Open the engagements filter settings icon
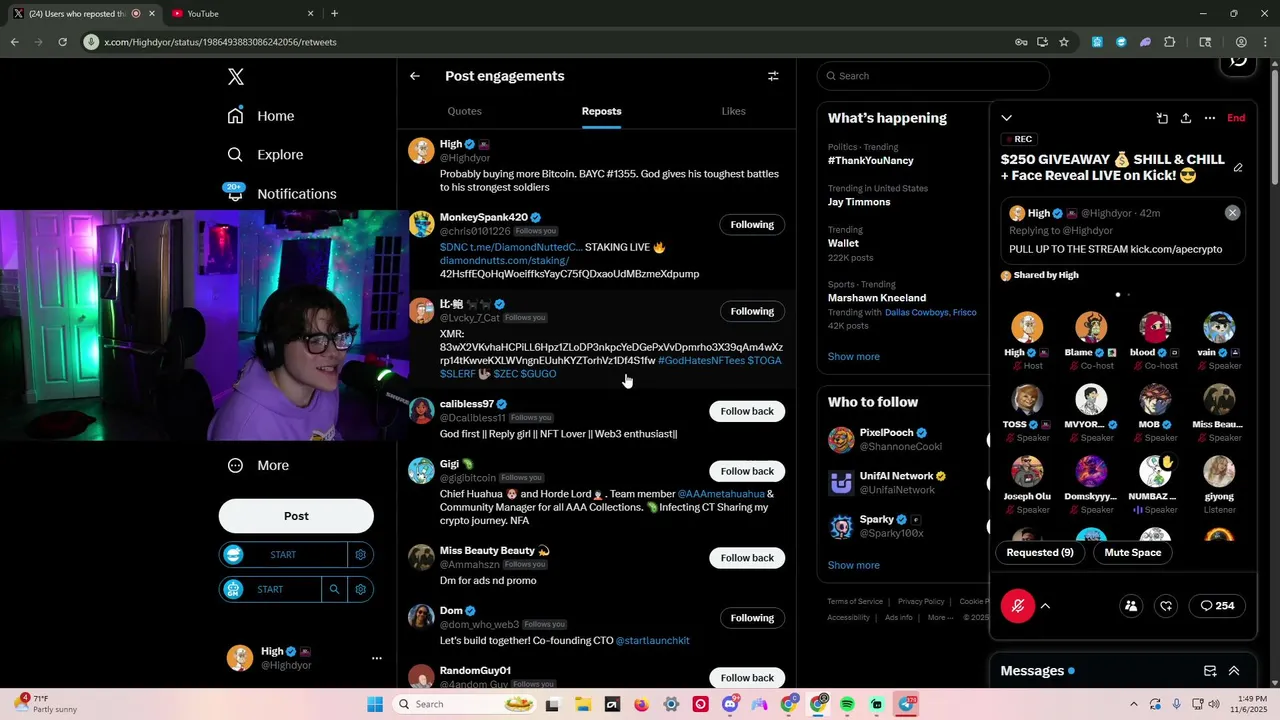Image resolution: width=1280 pixels, height=720 pixels. 773,76
